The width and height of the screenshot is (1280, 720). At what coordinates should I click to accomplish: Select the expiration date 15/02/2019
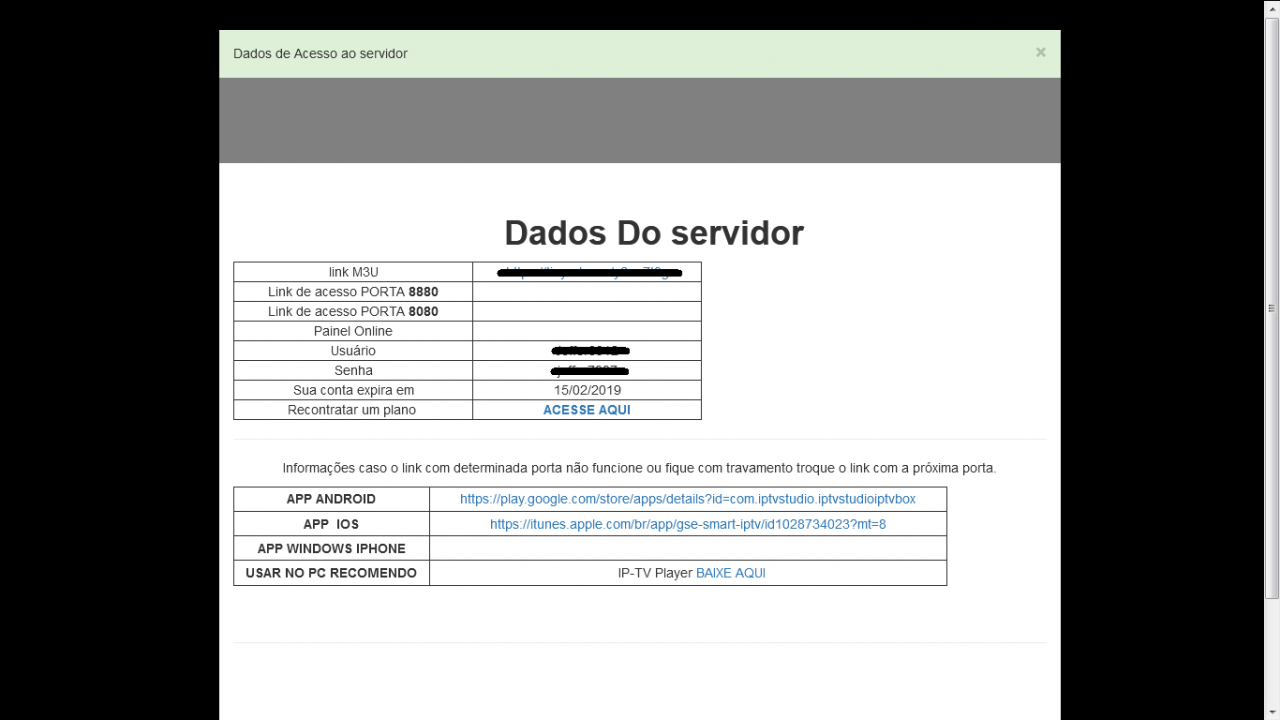[x=586, y=390]
